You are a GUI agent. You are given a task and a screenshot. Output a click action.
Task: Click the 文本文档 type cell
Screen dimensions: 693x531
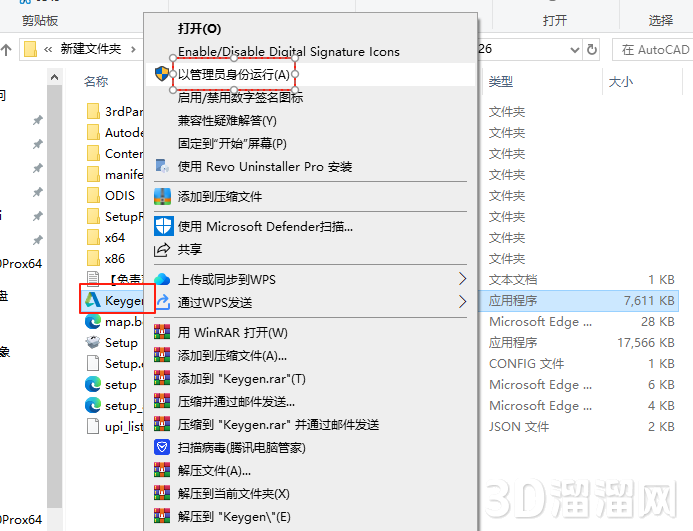[513, 279]
